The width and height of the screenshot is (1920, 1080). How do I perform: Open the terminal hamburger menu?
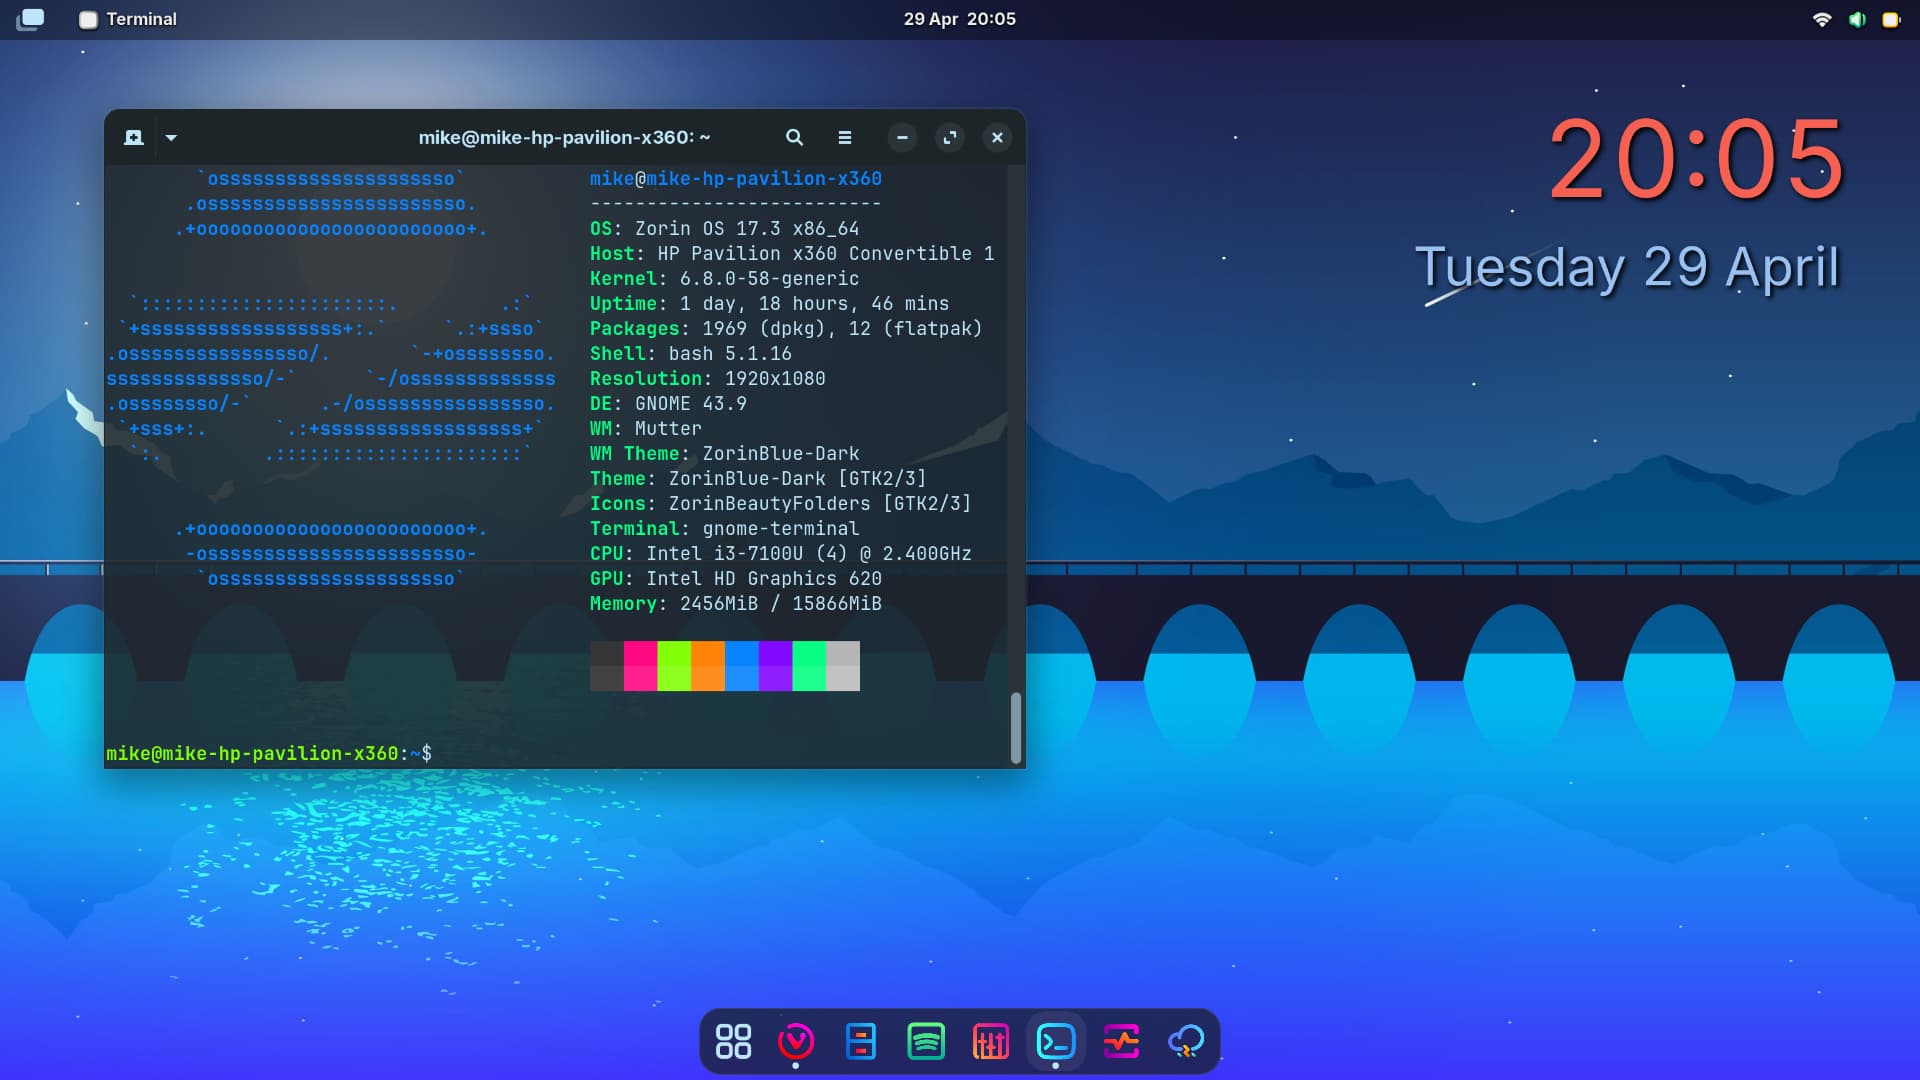[845, 138]
